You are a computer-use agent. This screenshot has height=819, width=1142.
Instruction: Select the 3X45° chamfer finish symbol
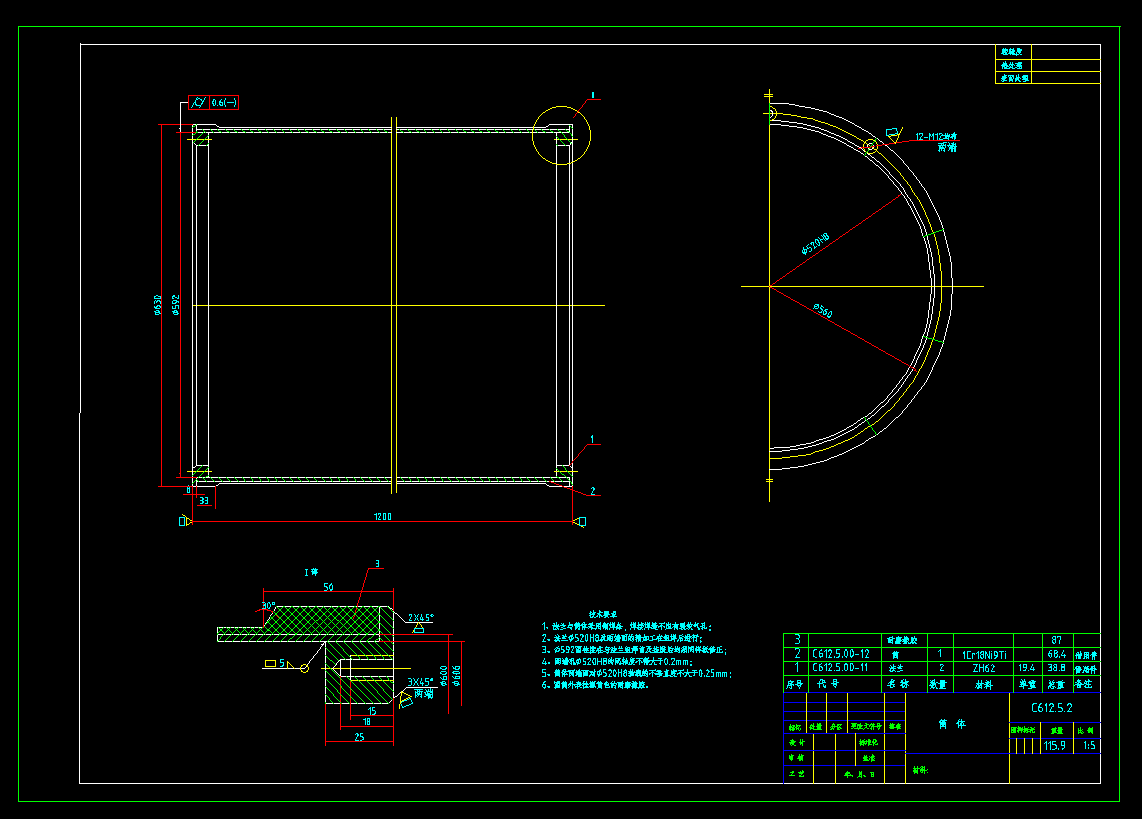point(405,699)
